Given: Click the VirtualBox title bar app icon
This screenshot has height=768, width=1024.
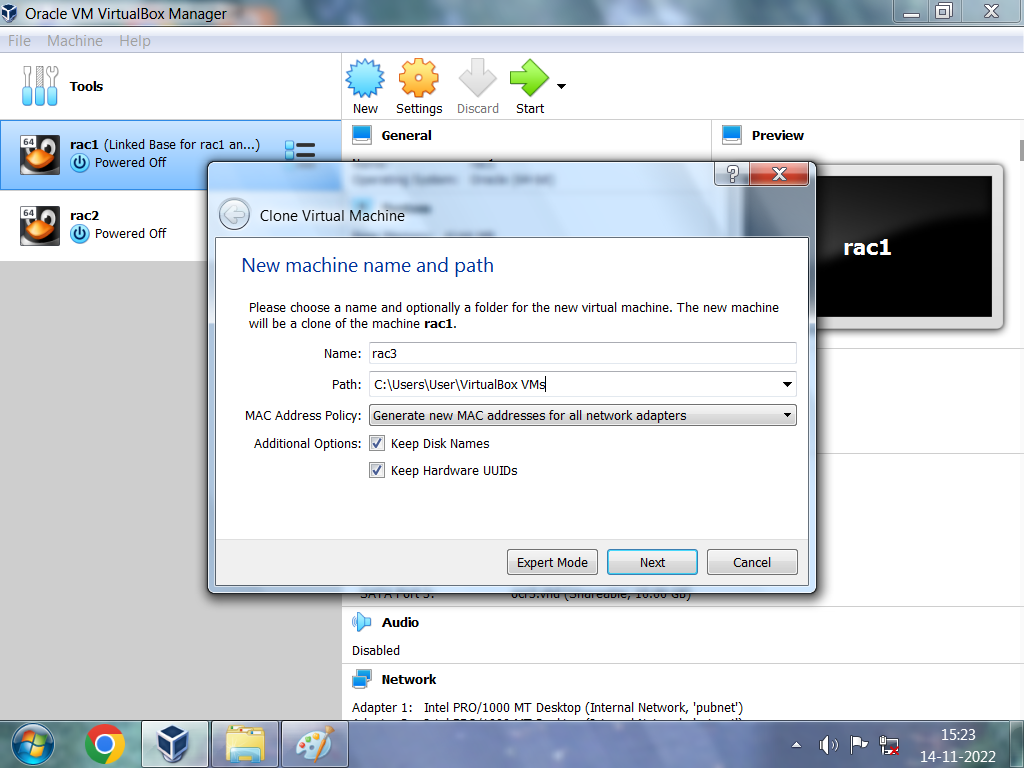Looking at the screenshot, I should (9, 13).
